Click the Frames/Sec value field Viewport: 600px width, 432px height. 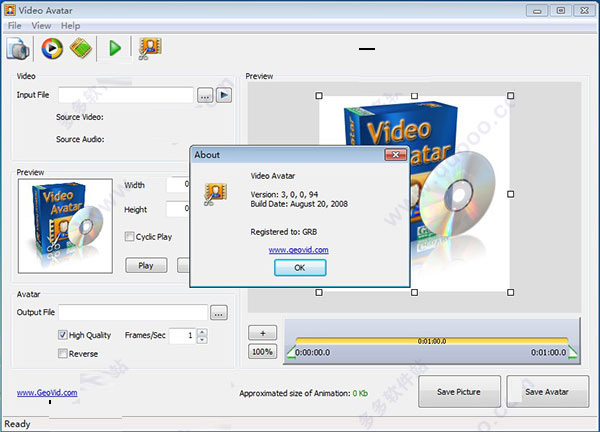coord(183,336)
